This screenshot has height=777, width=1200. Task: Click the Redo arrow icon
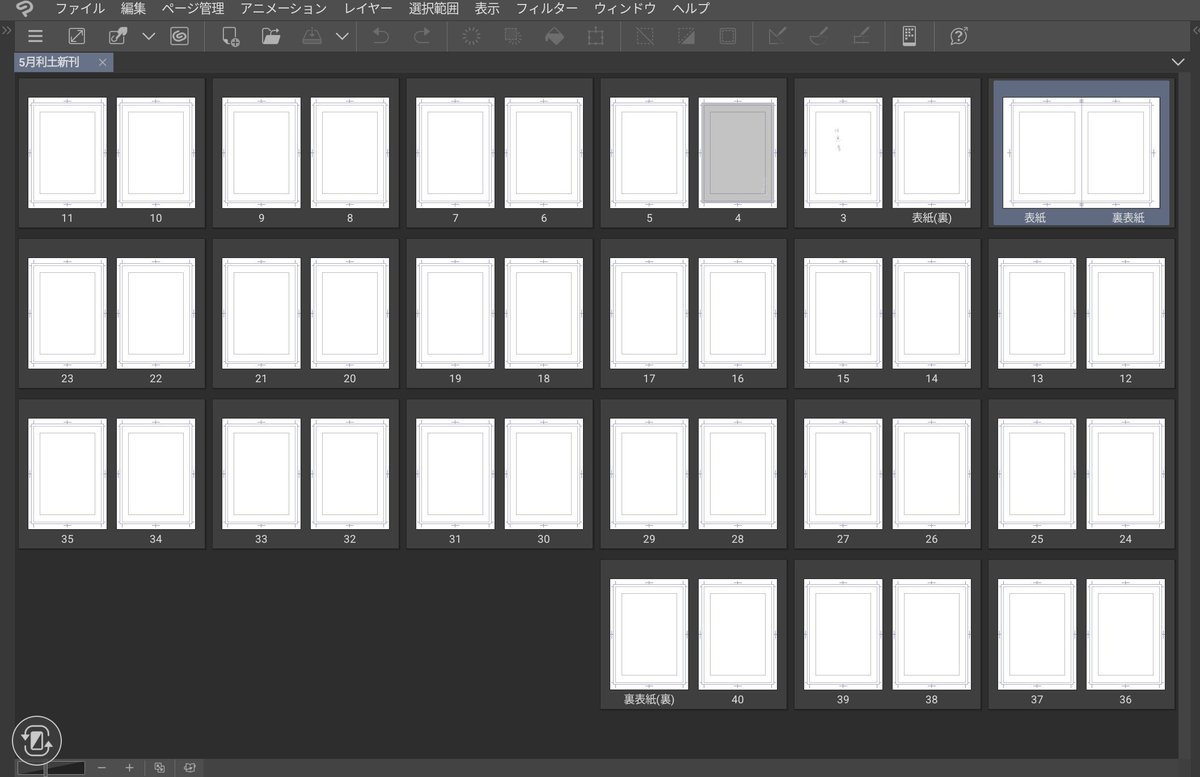pos(422,36)
